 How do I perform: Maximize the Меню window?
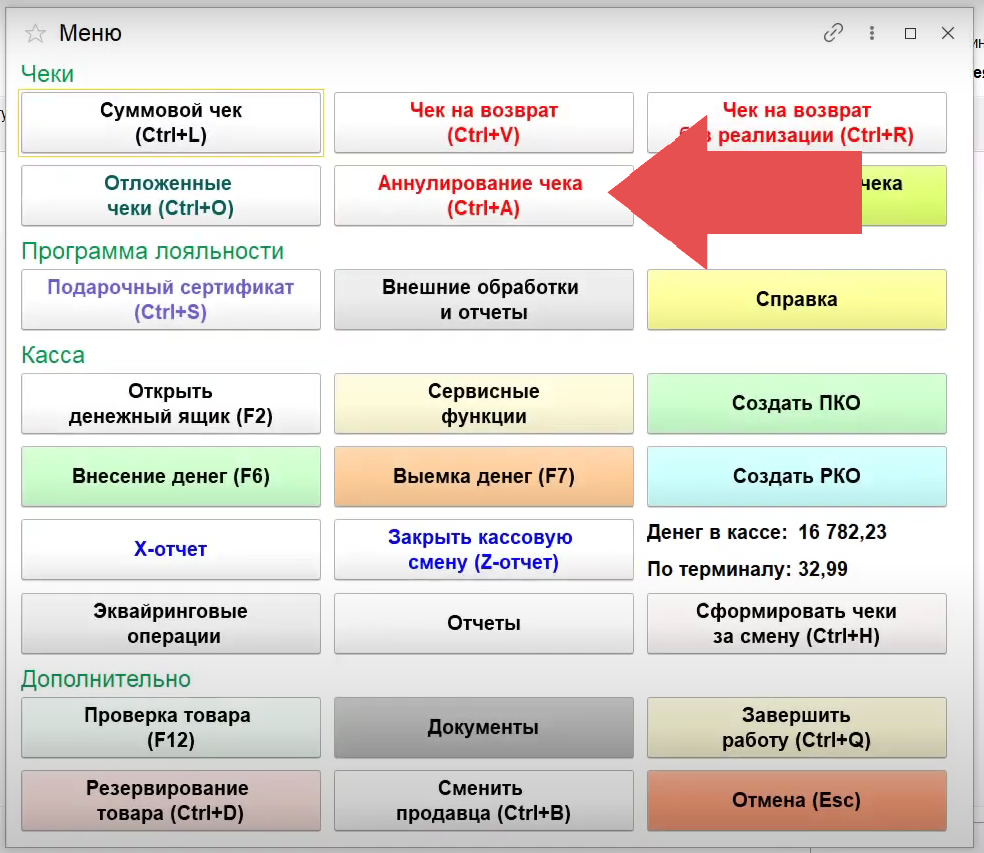910,33
